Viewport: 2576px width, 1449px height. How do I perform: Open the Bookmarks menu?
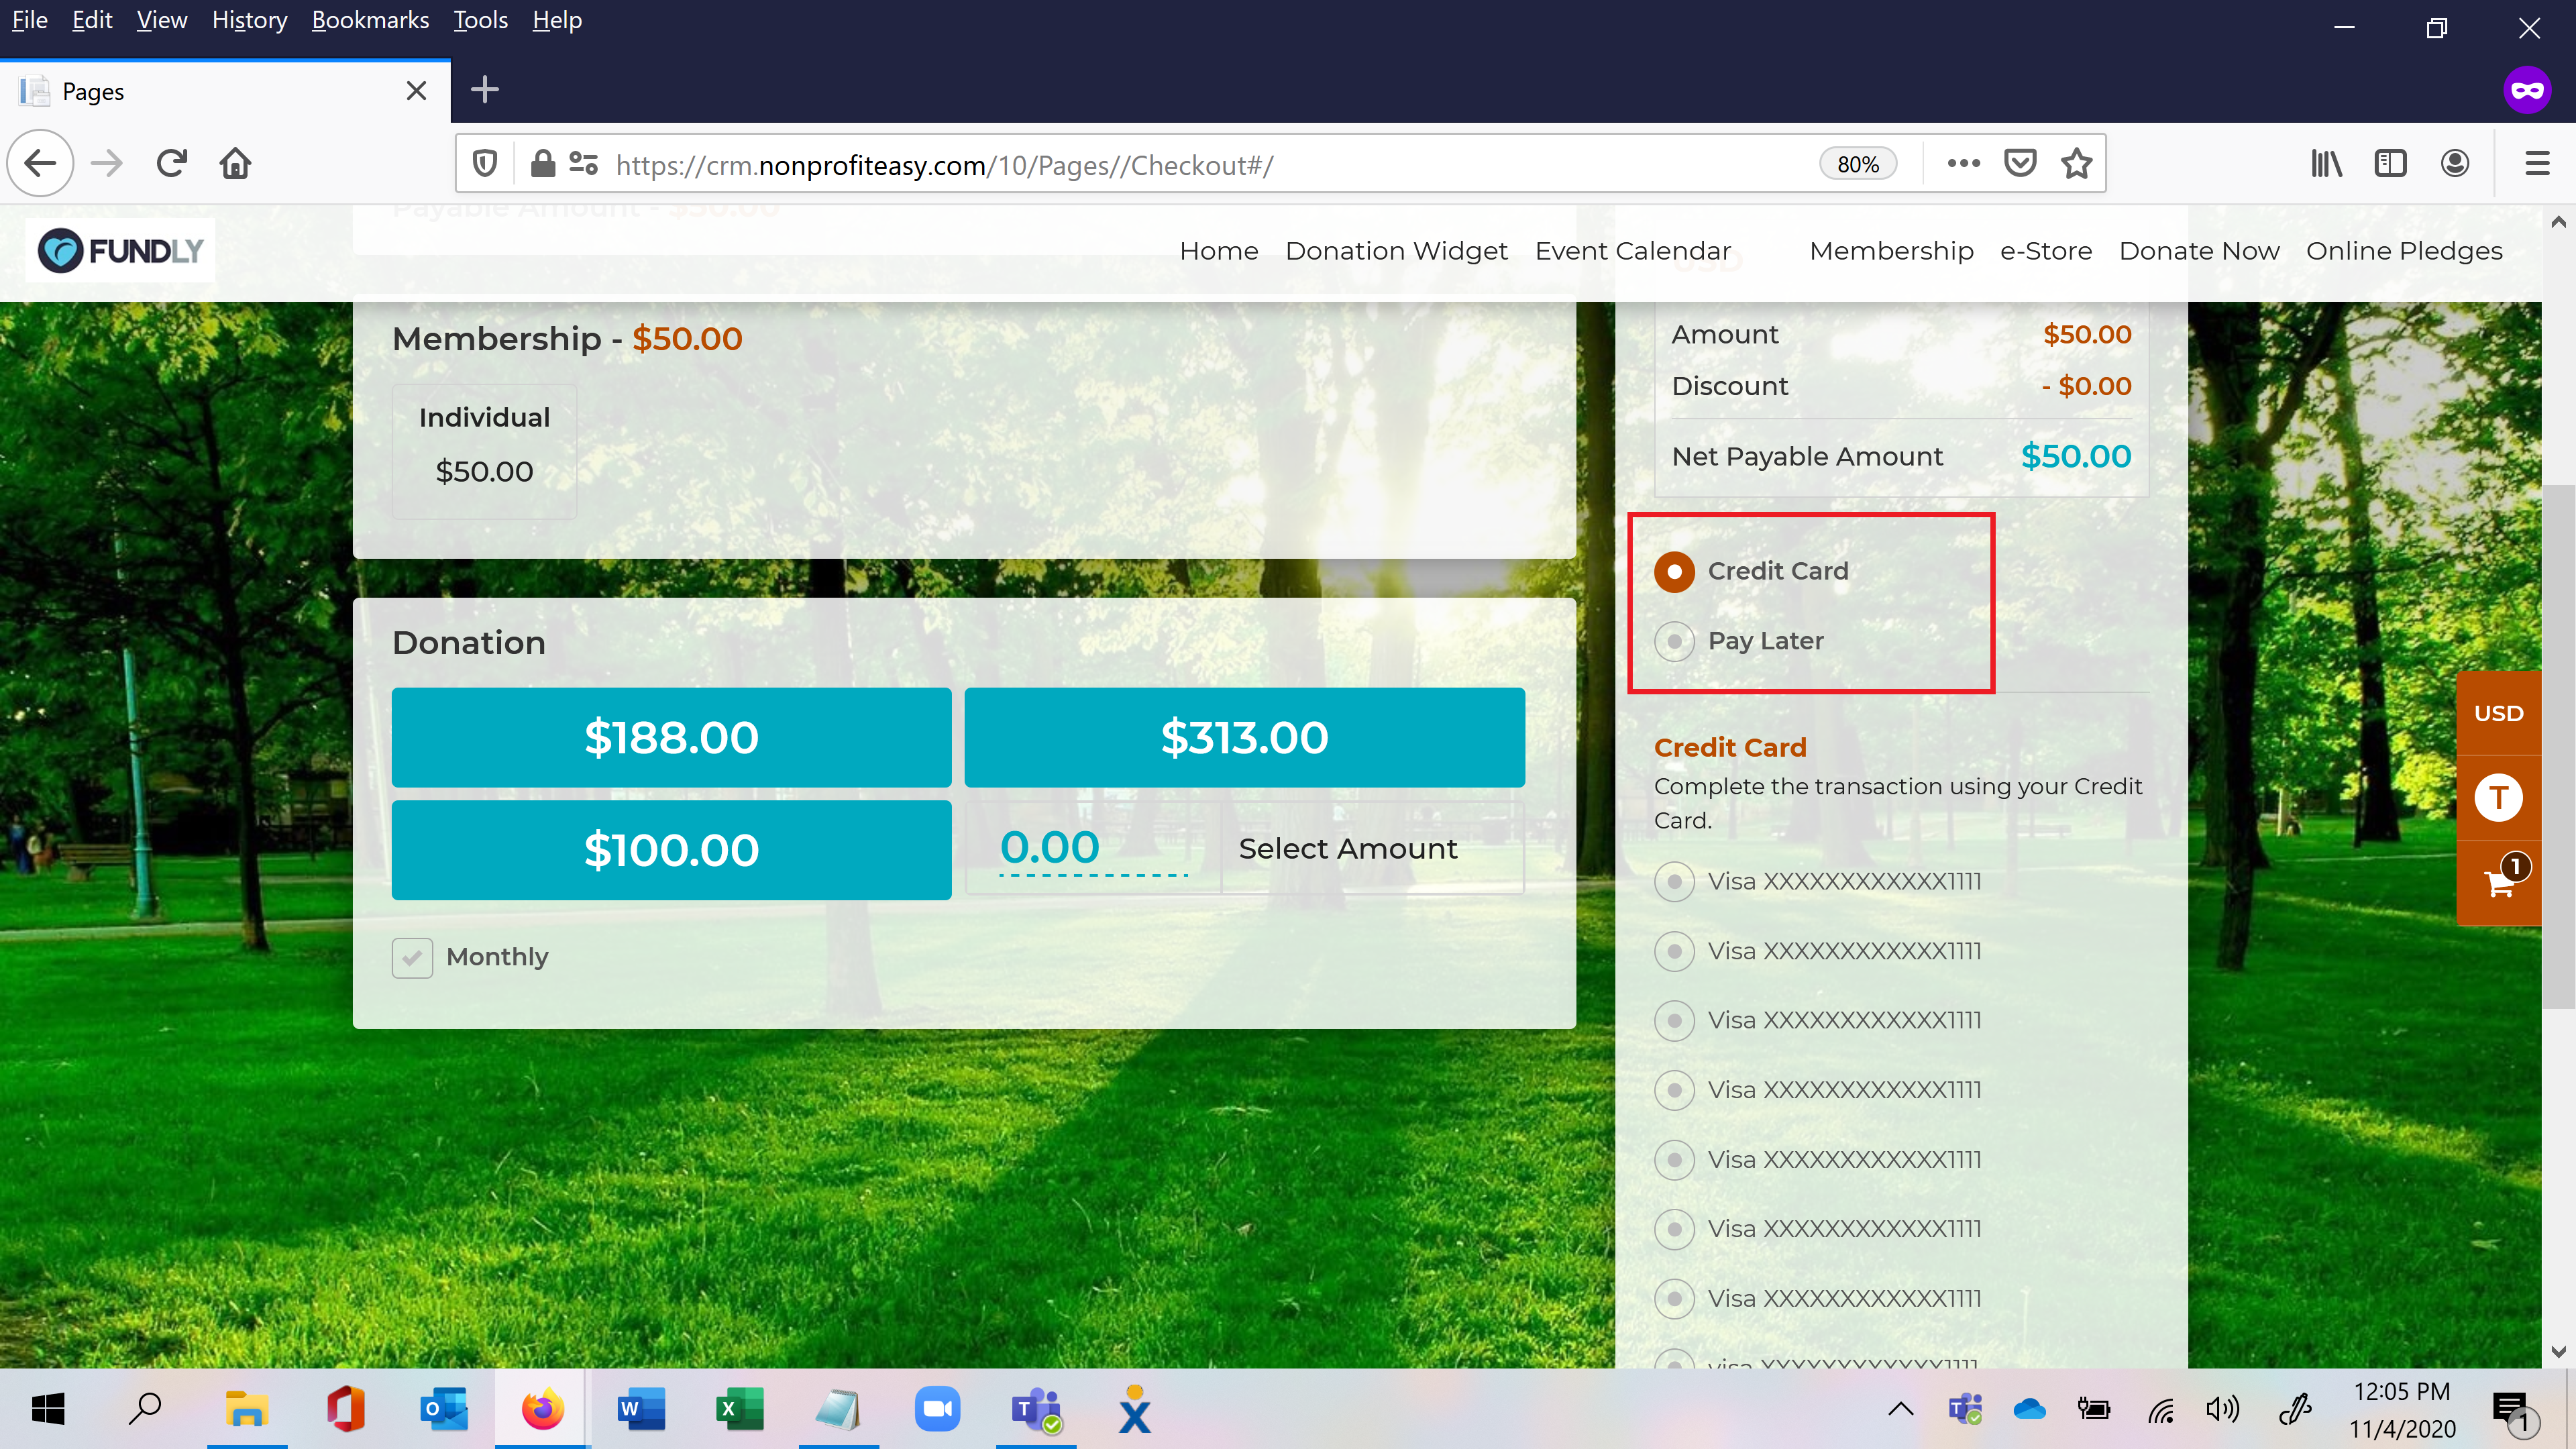[370, 20]
